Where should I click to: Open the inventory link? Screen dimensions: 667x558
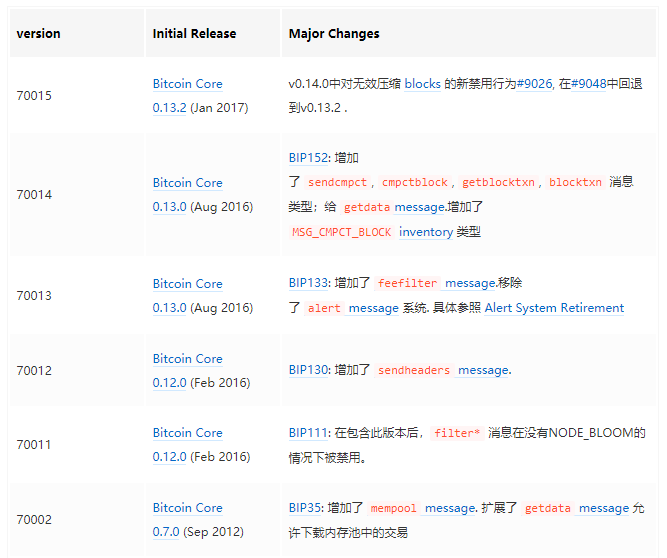[426, 232]
